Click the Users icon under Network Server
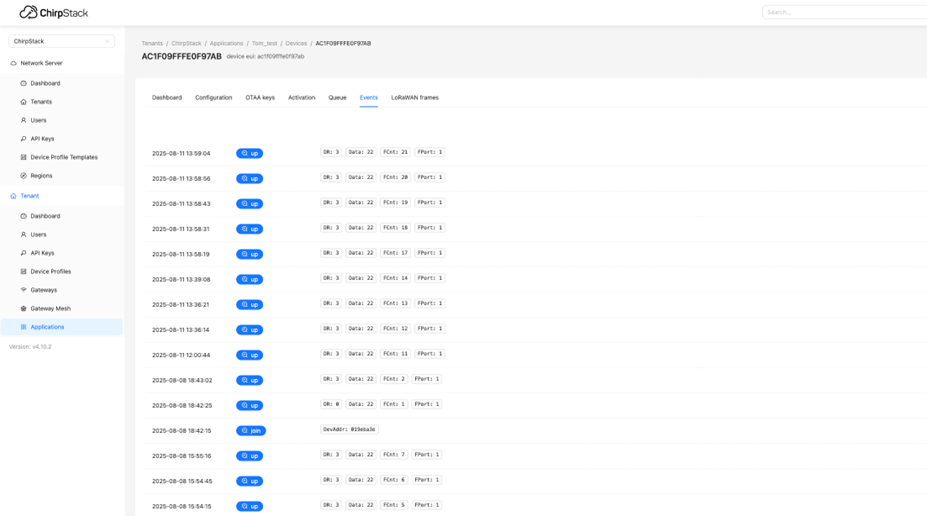The image size is (927, 516). 23,120
